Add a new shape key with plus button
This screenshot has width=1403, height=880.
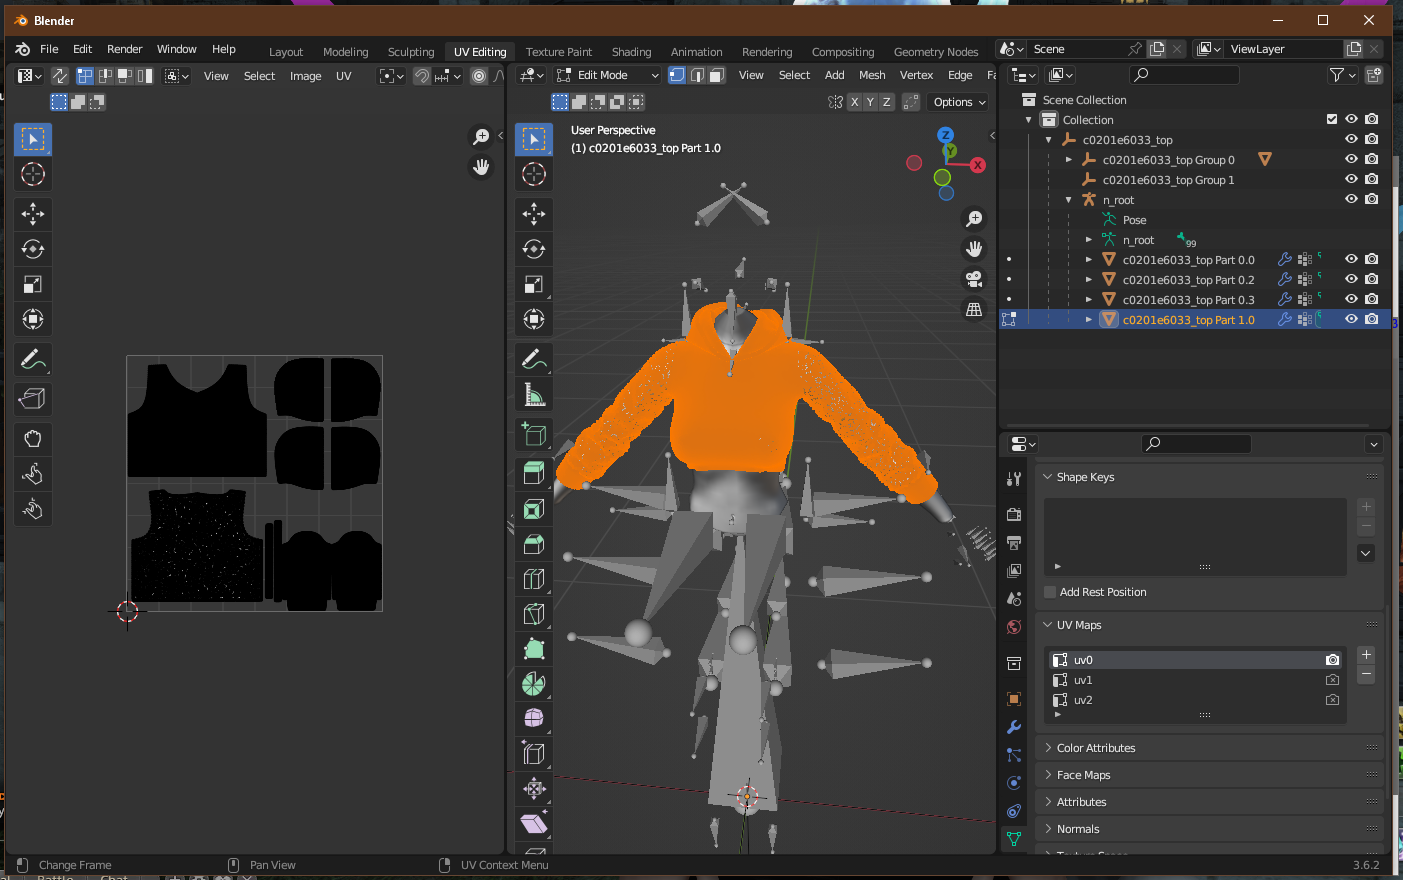tap(1366, 507)
